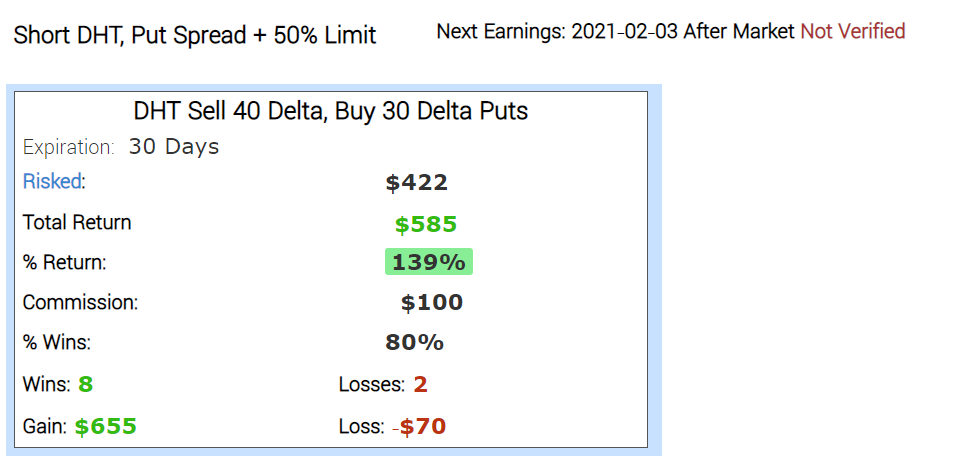Click the blue Risked link

point(53,182)
